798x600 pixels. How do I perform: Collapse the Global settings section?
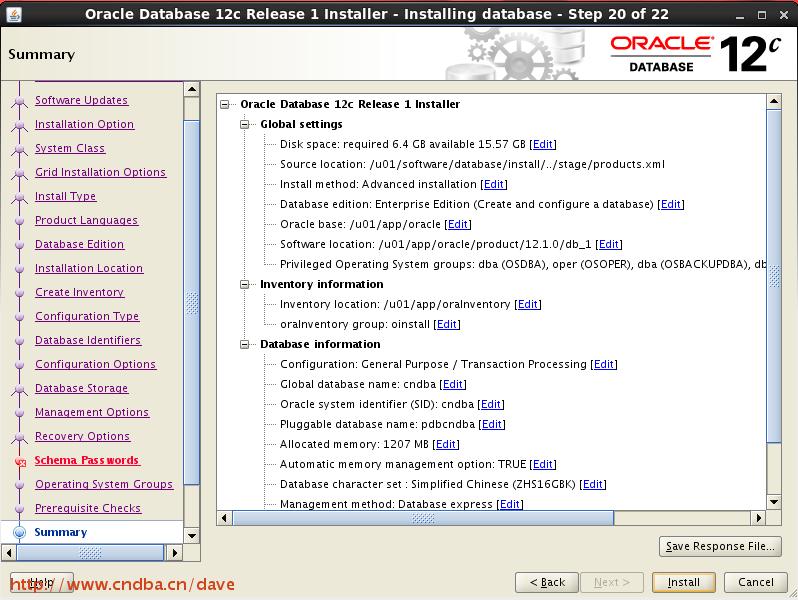[244, 124]
